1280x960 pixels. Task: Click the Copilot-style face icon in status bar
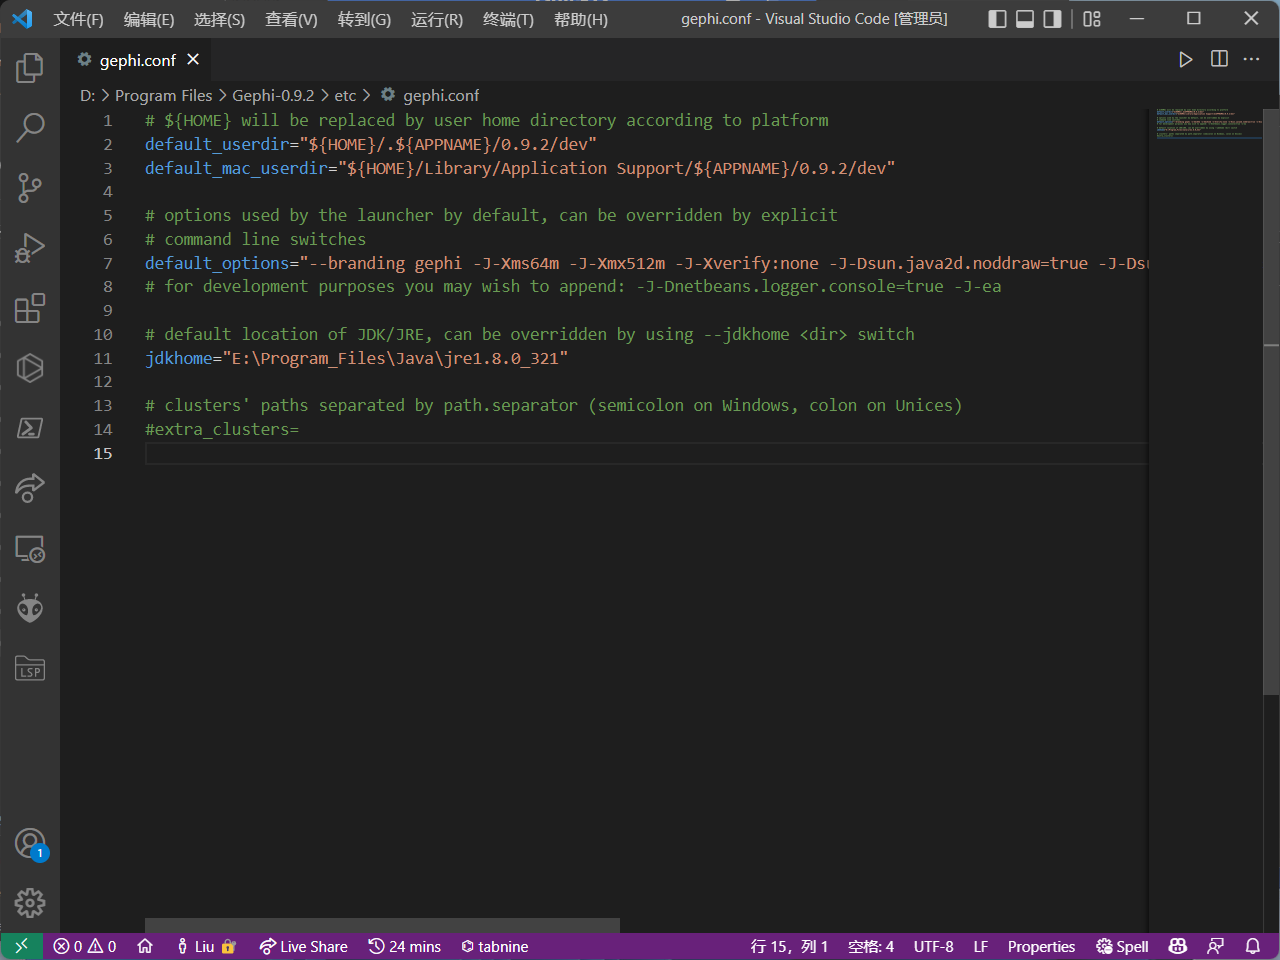coord(1178,946)
